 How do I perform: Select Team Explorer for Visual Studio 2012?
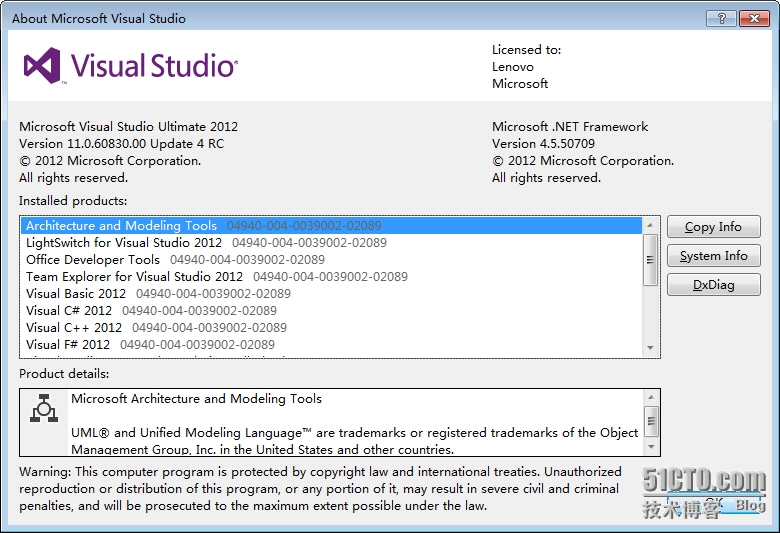tap(331, 277)
